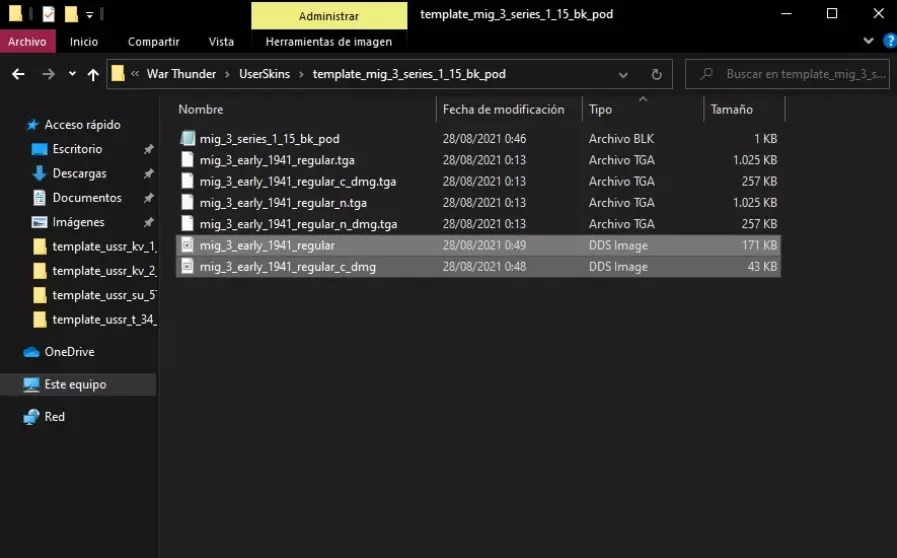Screen dimensions: 897x558
Task: Navigate to UserSkins in breadcrumb
Action: (264, 74)
